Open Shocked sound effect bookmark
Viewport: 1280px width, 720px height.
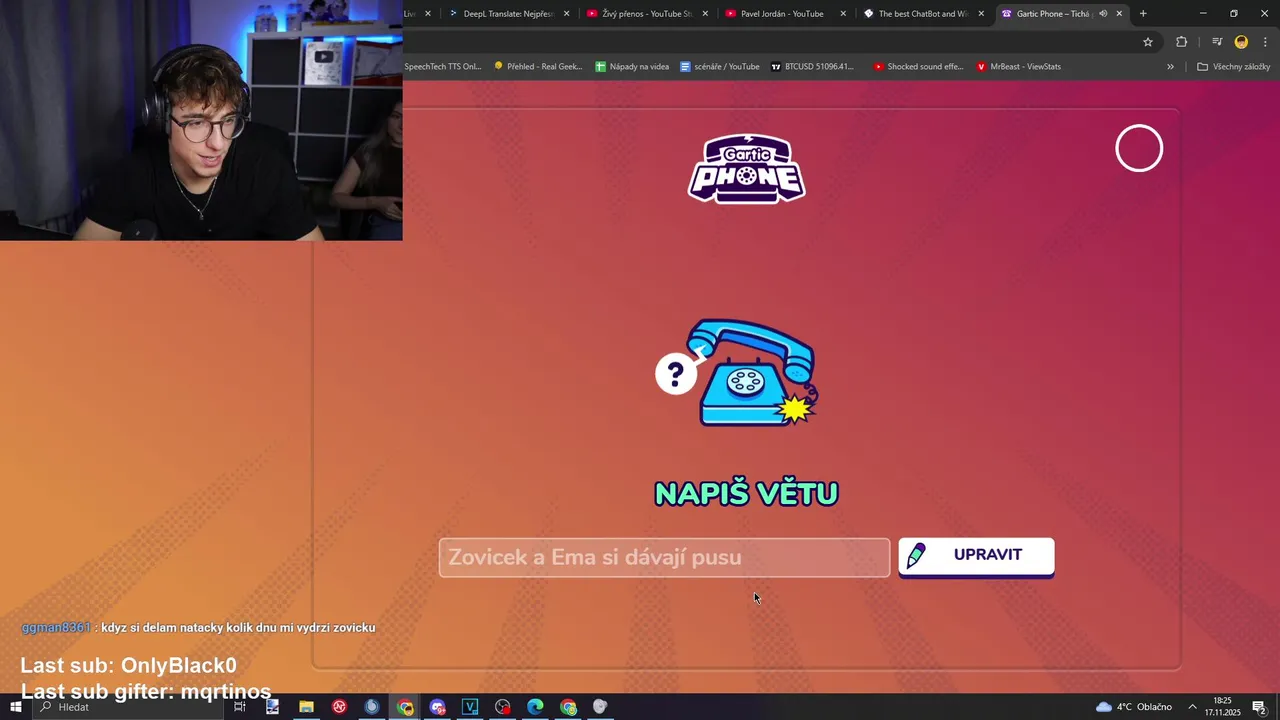(918, 67)
